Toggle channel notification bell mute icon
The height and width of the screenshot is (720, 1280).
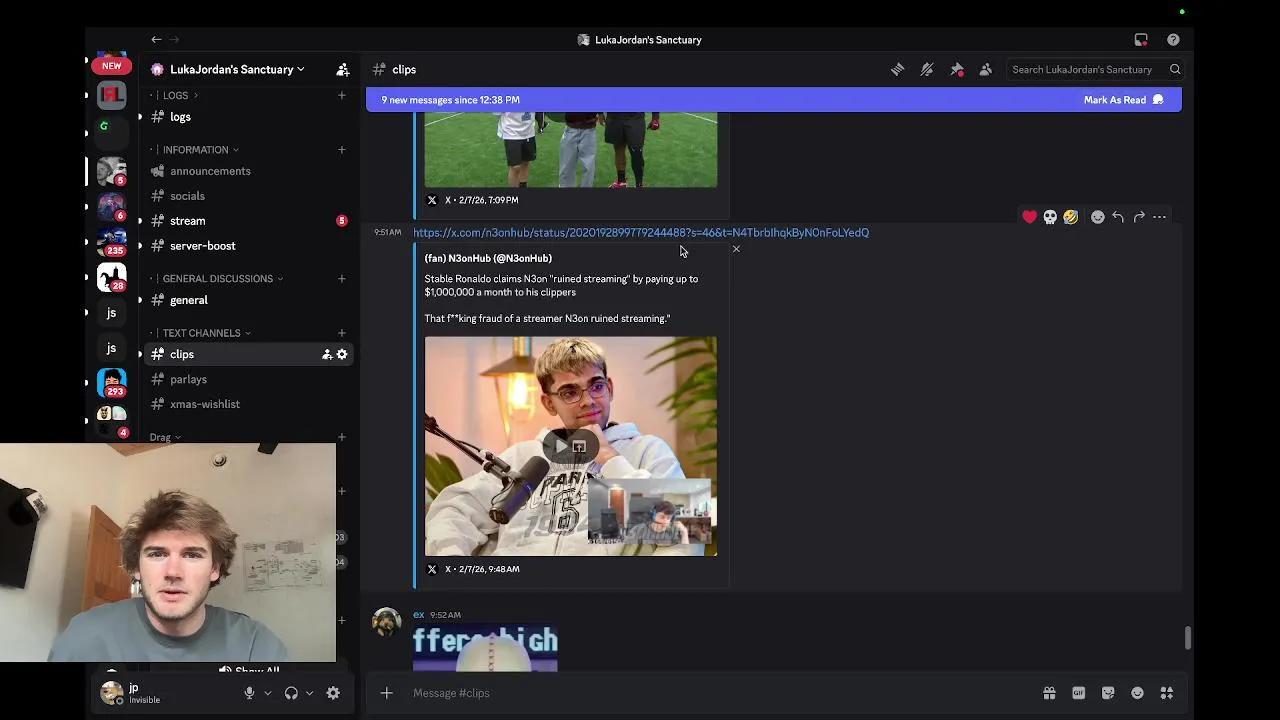(927, 69)
